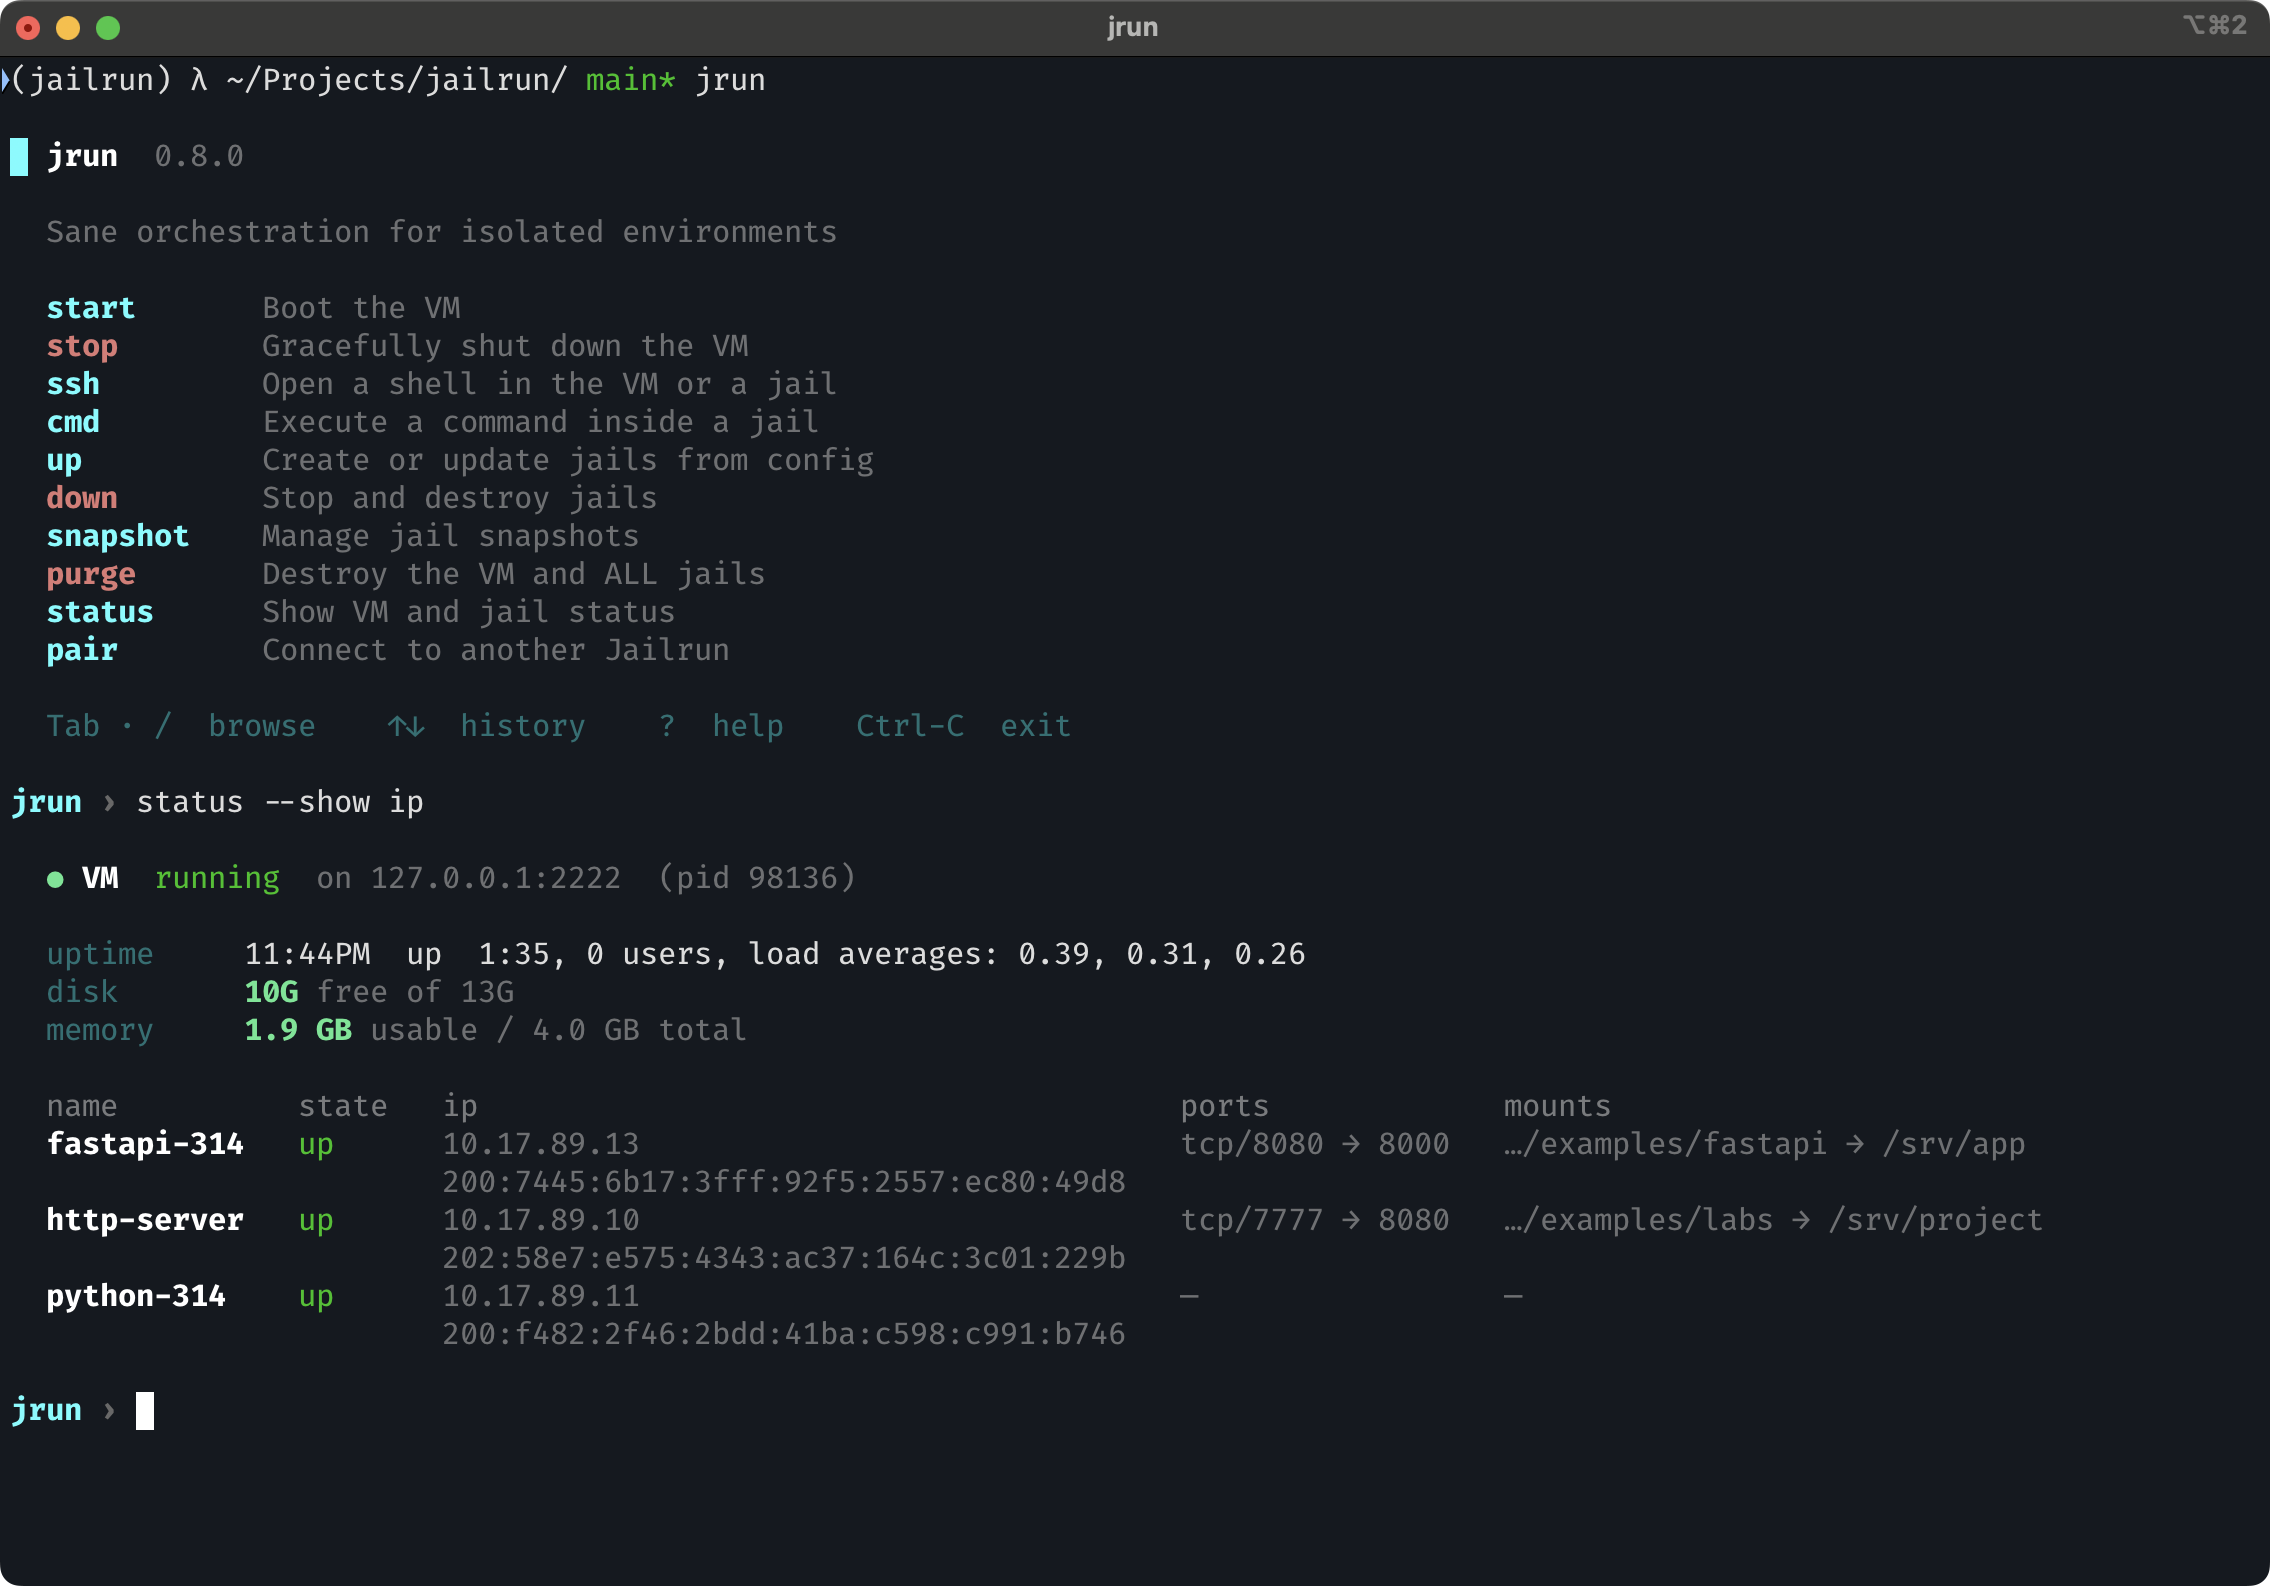The height and width of the screenshot is (1586, 2270).
Task: Click the version number 0.8.0
Action: [199, 157]
